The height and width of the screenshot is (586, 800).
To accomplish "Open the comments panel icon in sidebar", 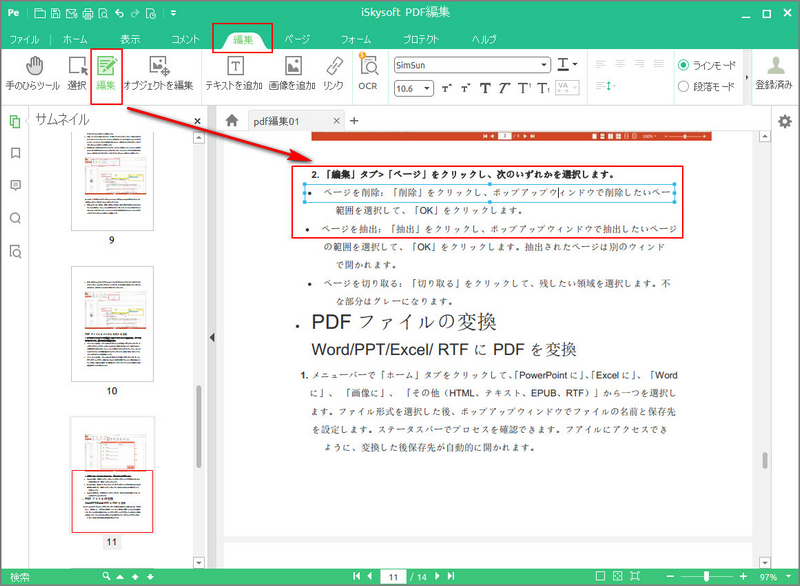I will click(16, 185).
